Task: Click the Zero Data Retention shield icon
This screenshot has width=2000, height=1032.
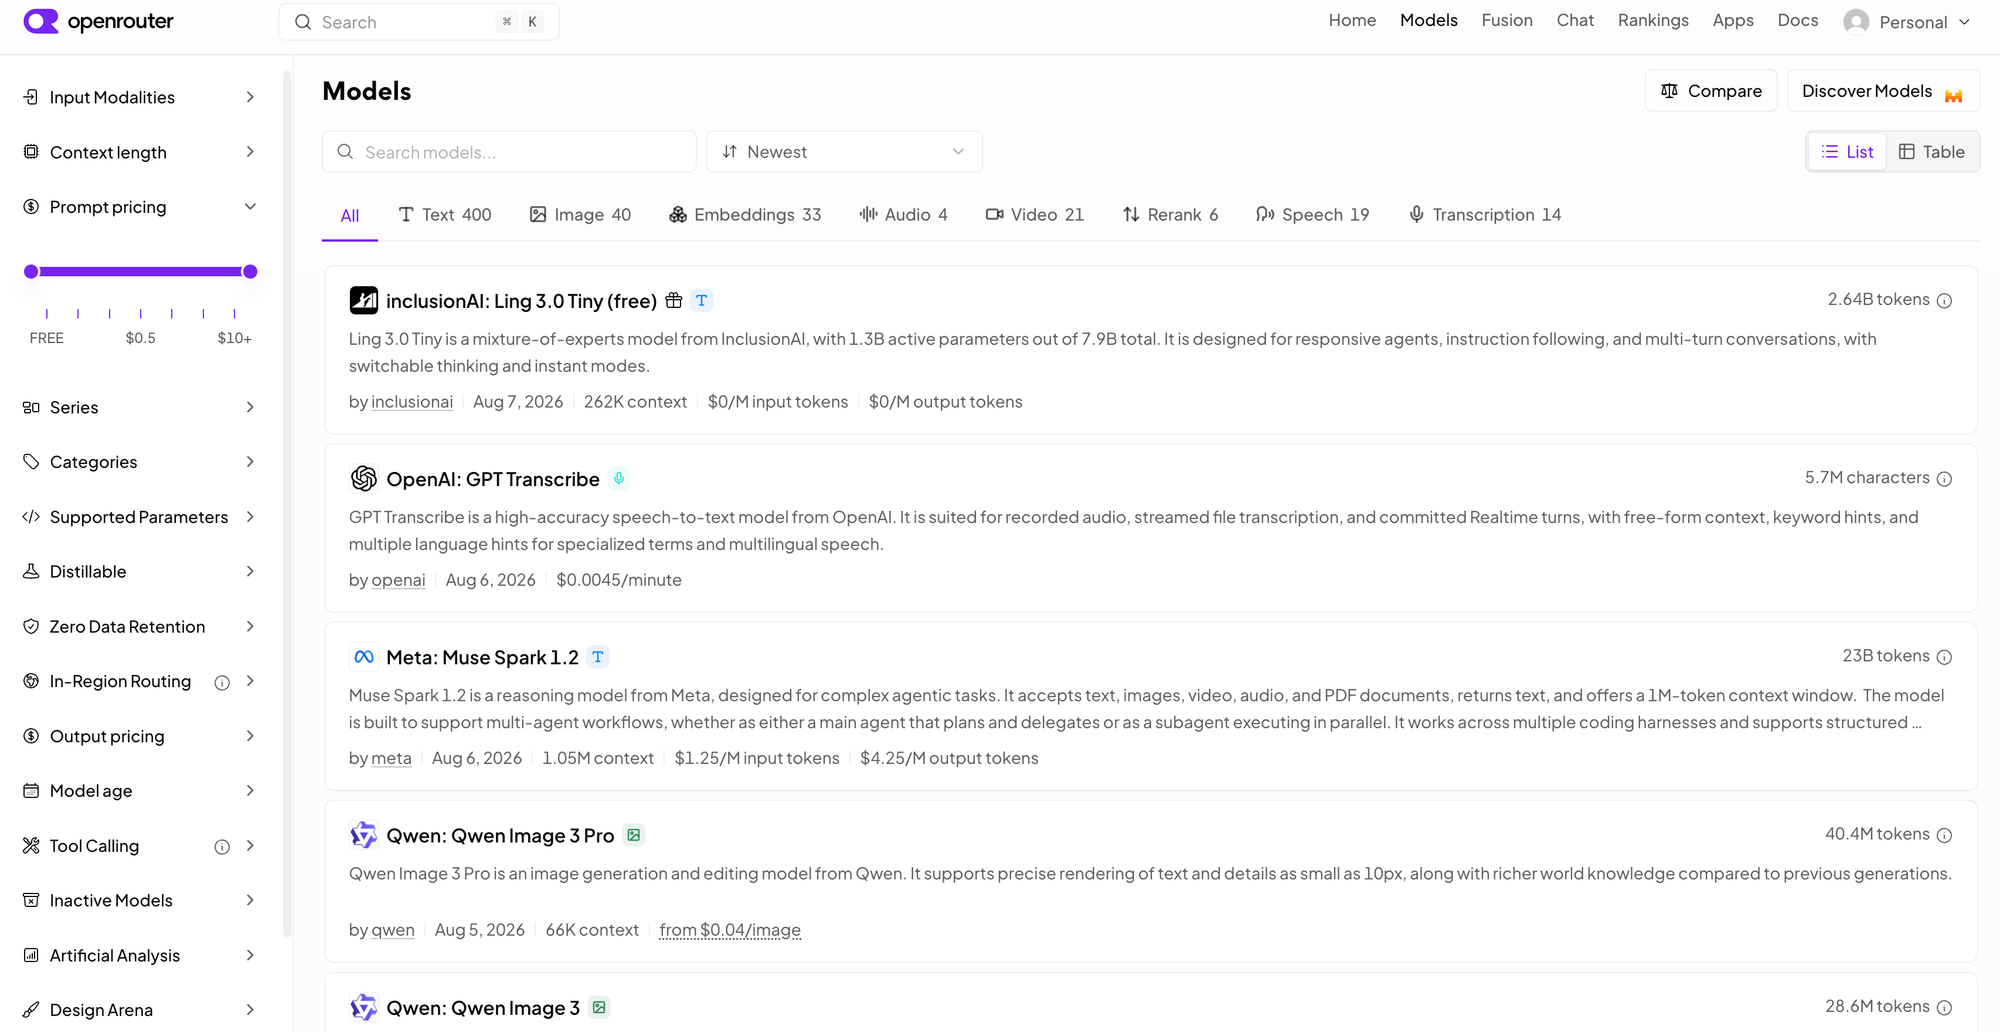Action: tap(31, 626)
